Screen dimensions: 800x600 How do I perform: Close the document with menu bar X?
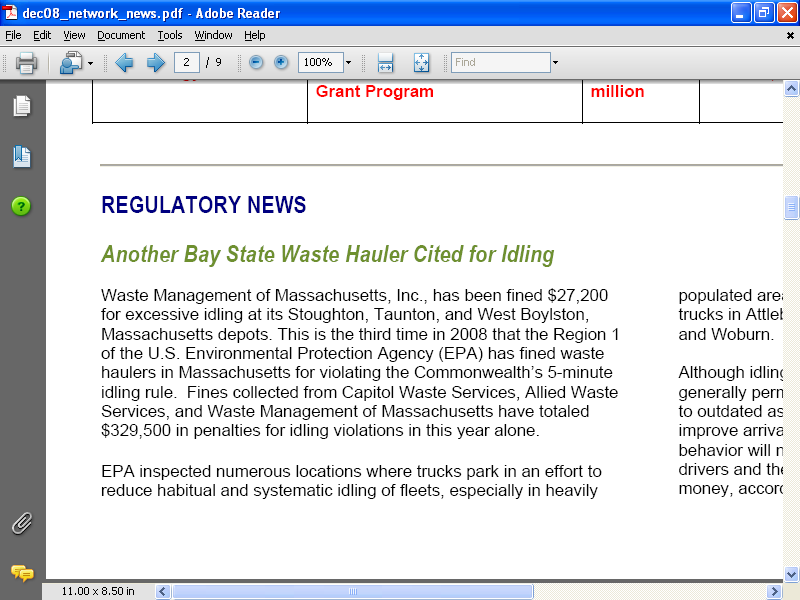tap(790, 36)
